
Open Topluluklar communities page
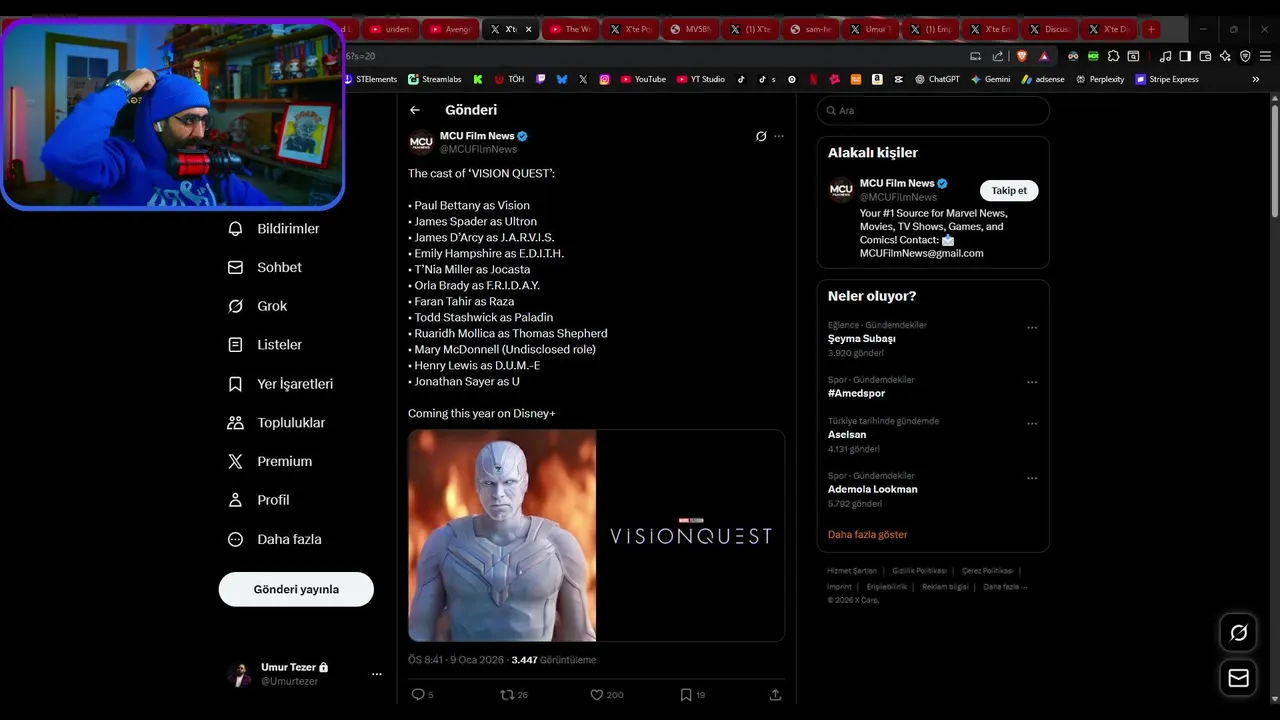pos(277,423)
